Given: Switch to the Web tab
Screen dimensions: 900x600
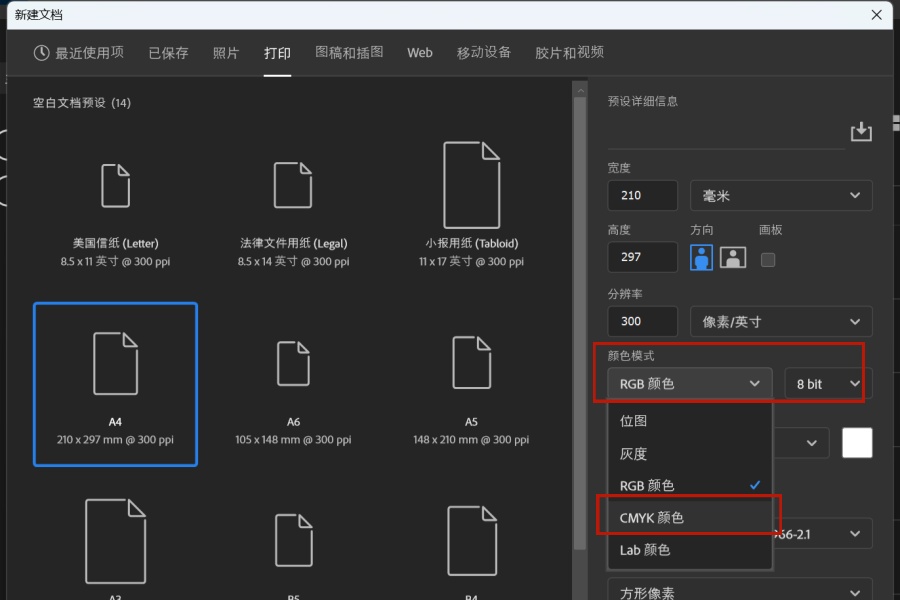Looking at the screenshot, I should point(420,53).
